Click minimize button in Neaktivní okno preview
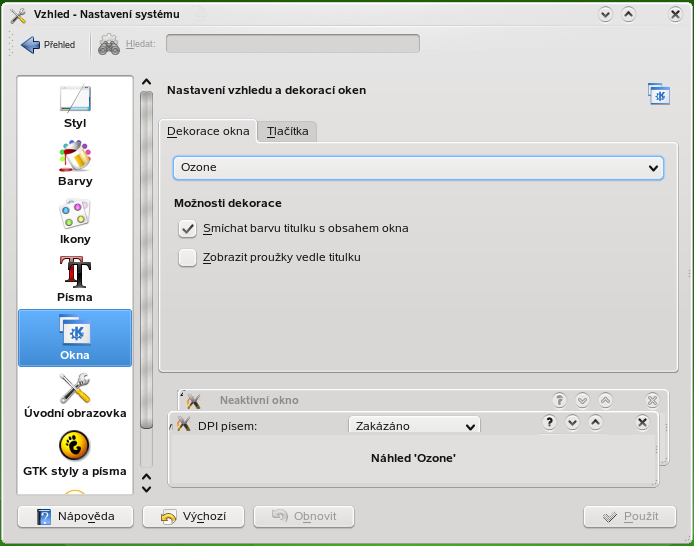The image size is (694, 546). (582, 400)
